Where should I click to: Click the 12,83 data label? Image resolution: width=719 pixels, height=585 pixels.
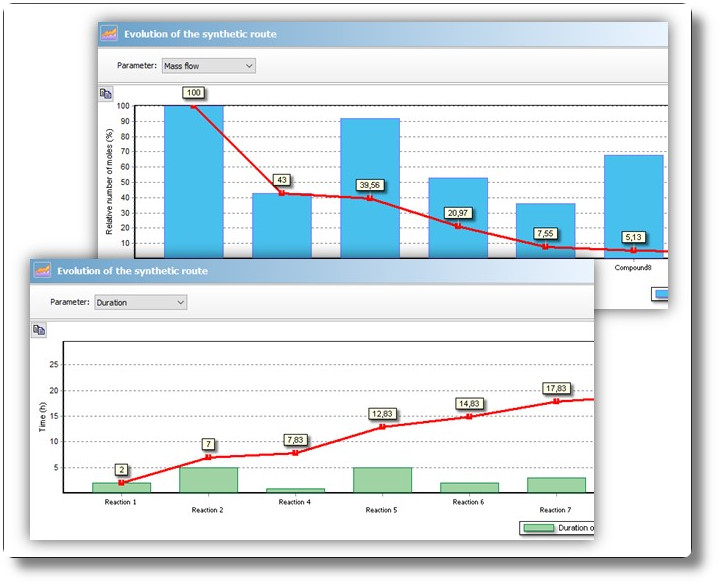382,414
